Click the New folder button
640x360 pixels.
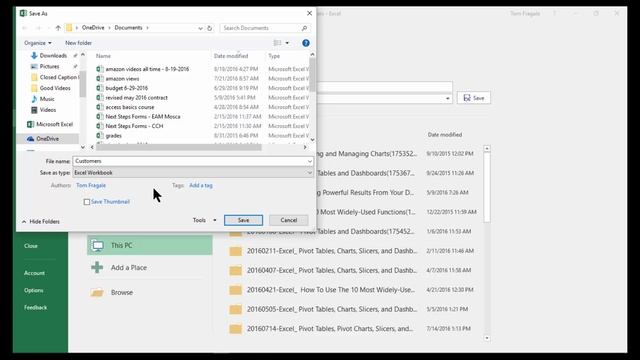[x=78, y=43]
